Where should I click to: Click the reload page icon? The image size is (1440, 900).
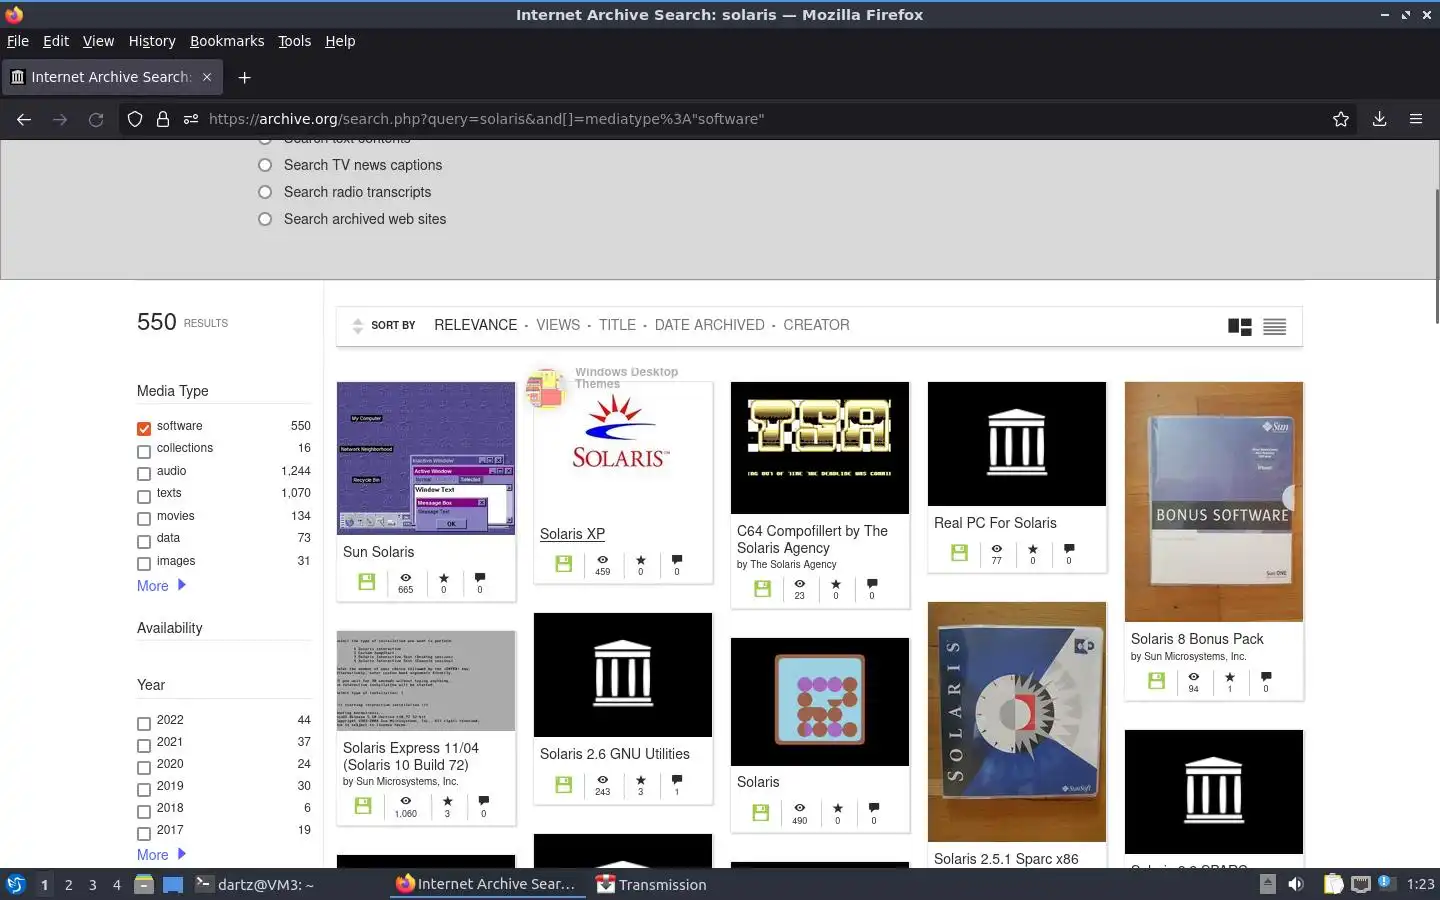click(96, 119)
